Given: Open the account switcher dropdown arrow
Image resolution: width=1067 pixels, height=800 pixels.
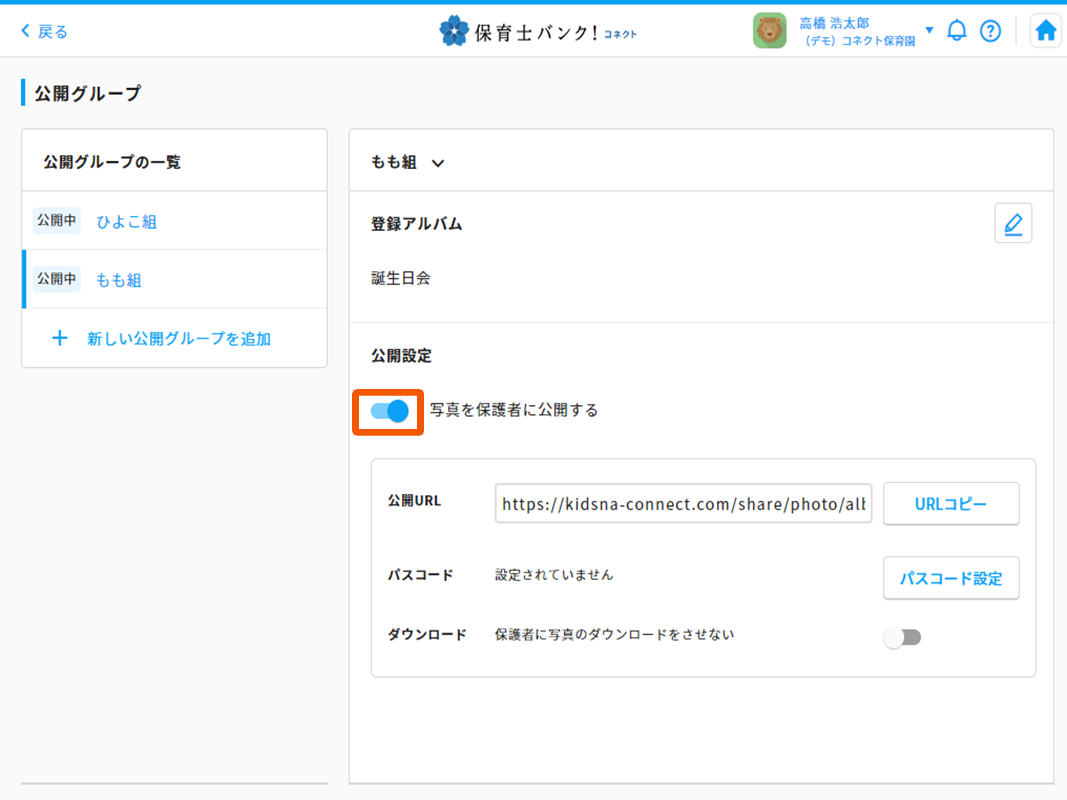Looking at the screenshot, I should point(930,30).
